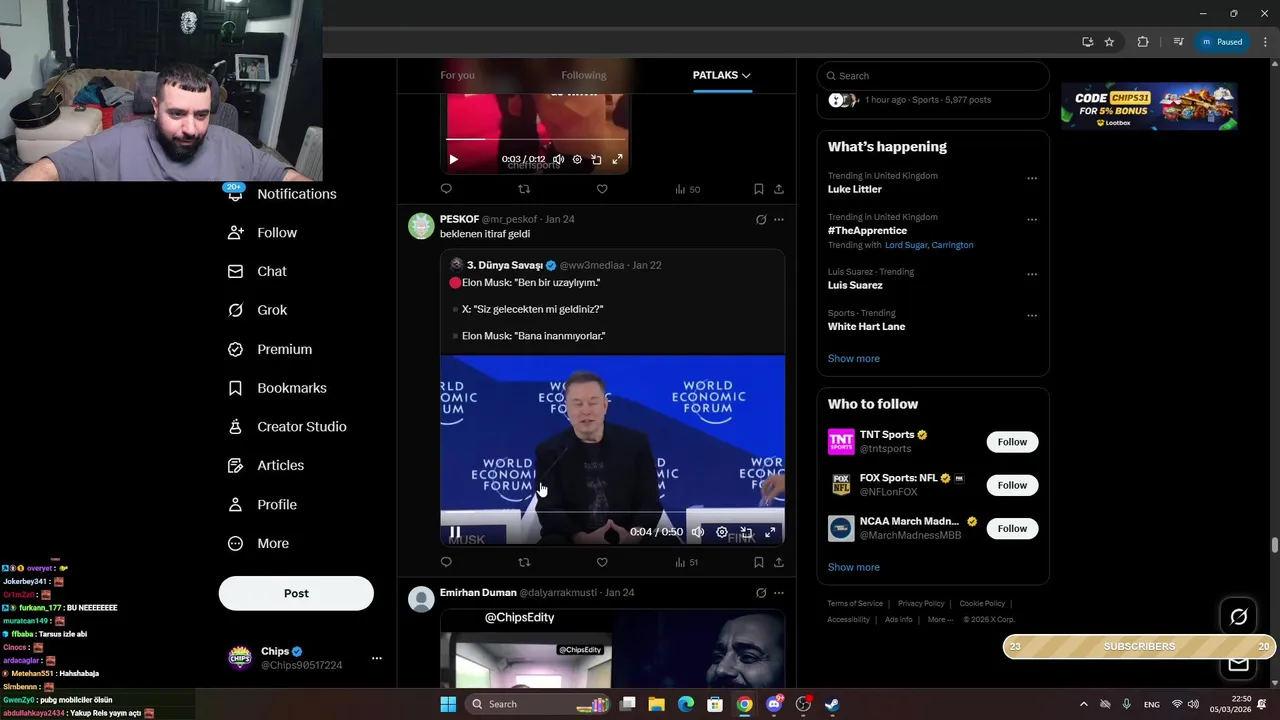Toggle microphone in the system tray
The image size is (1280, 720).
1127,704
